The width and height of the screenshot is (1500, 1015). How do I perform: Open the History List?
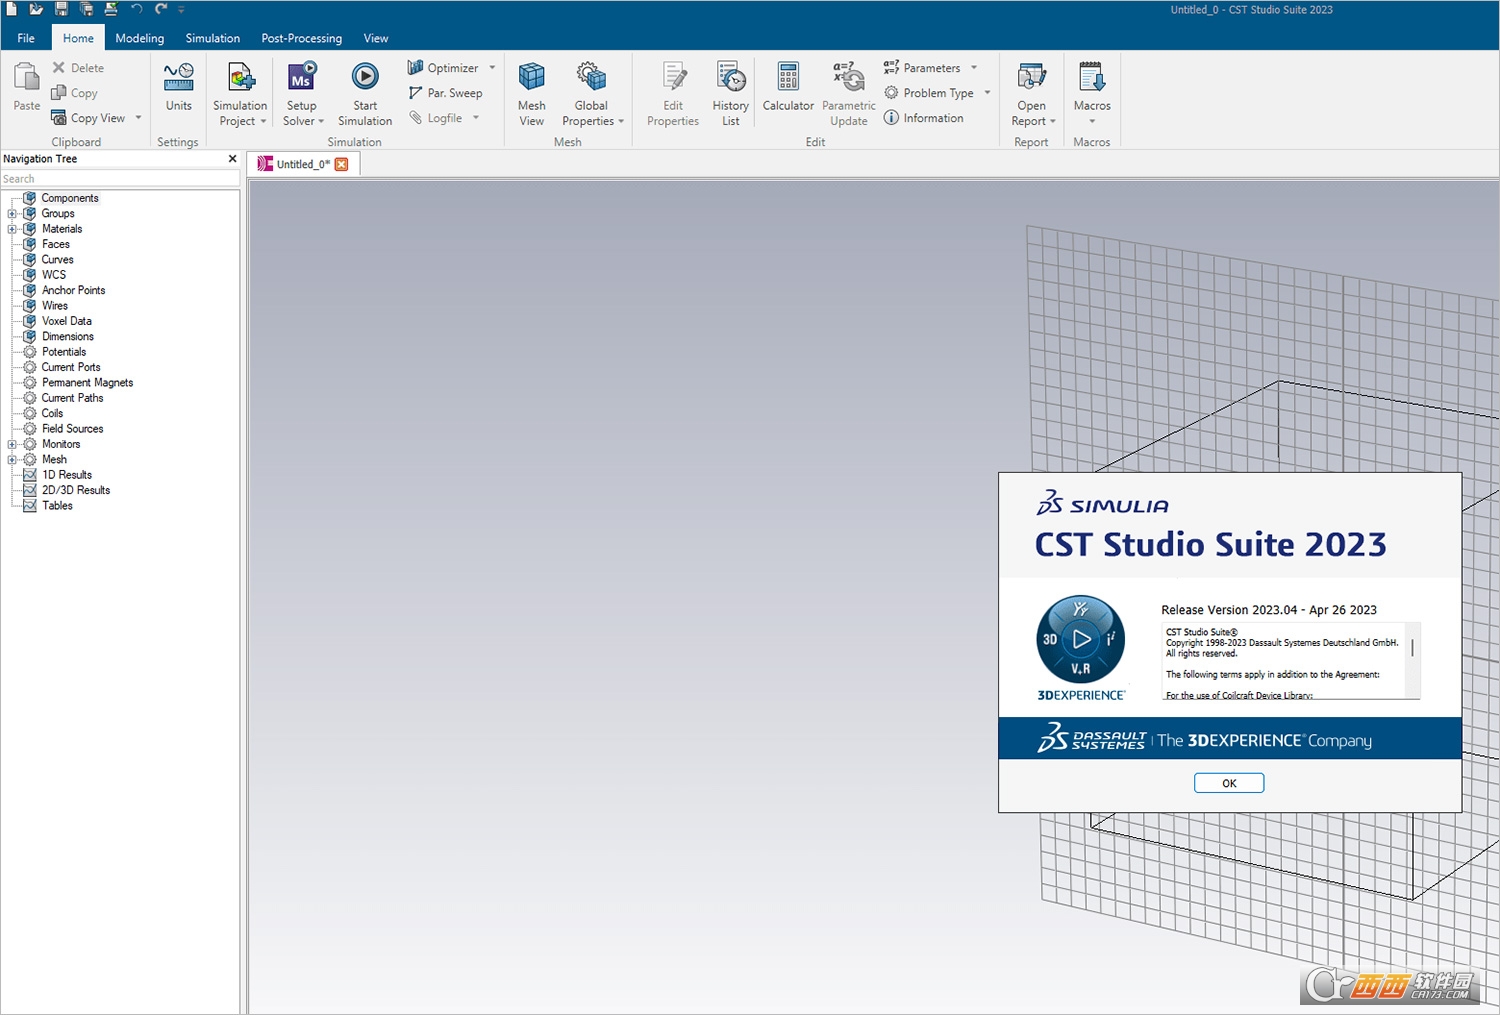point(731,93)
